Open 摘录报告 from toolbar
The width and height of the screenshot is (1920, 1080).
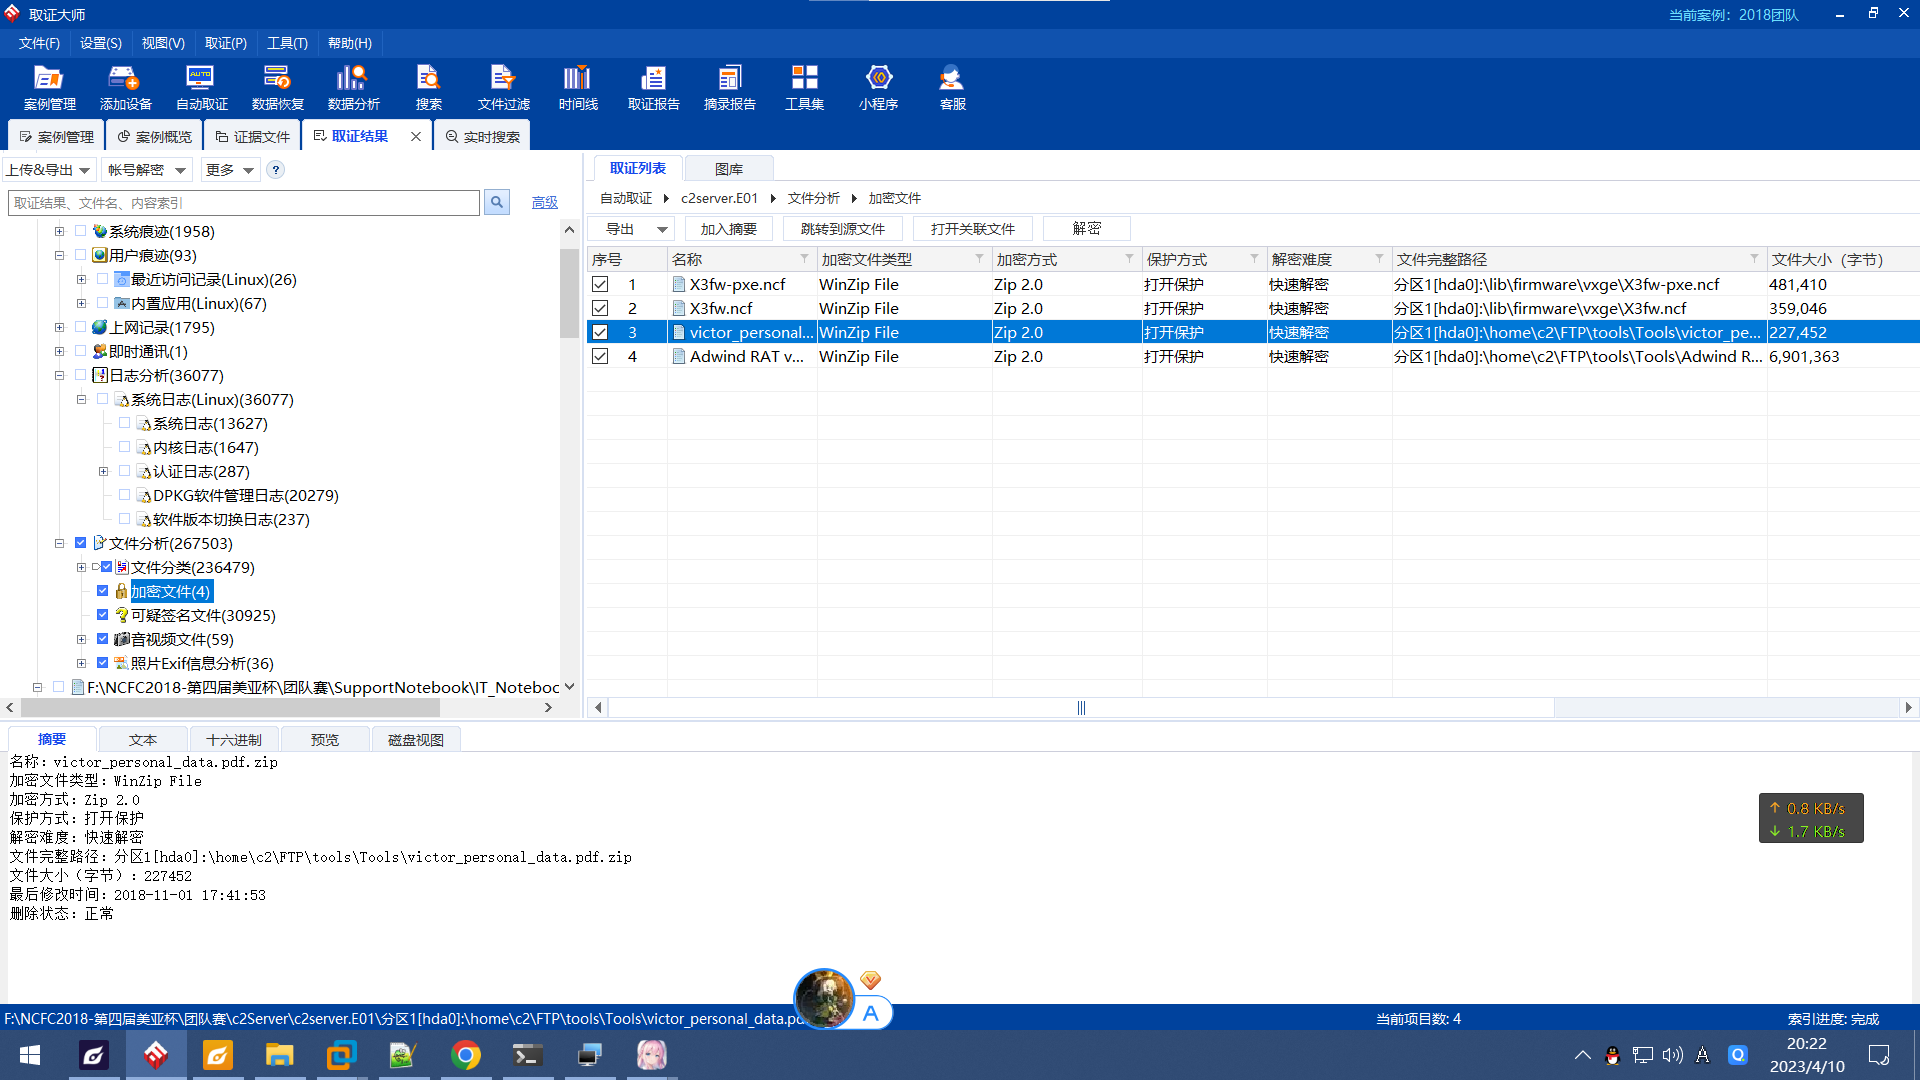pos(729,87)
